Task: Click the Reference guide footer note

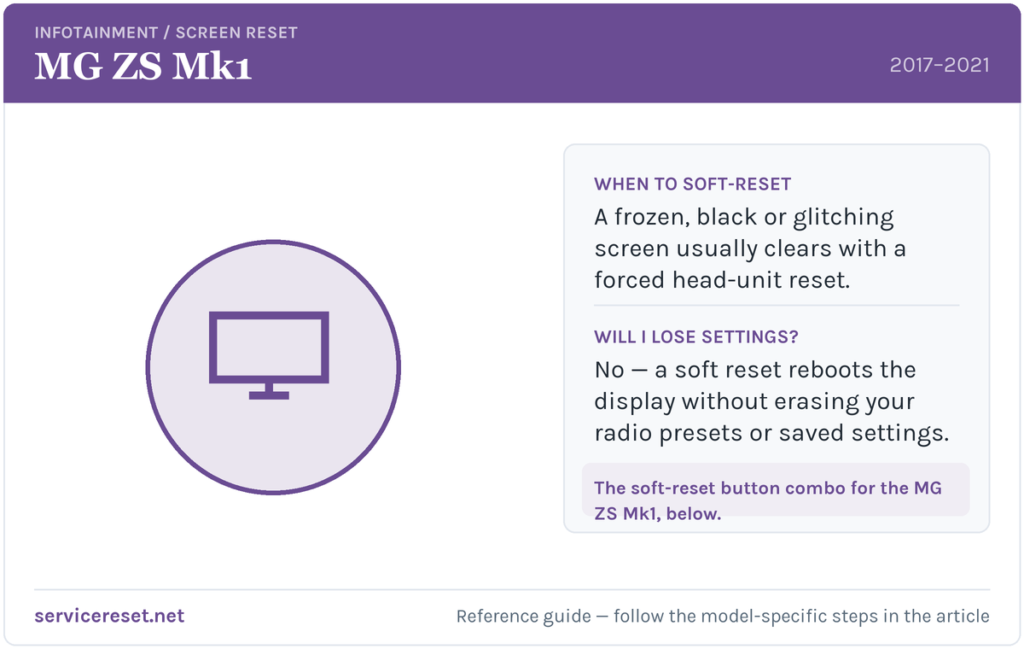Action: 722,616
